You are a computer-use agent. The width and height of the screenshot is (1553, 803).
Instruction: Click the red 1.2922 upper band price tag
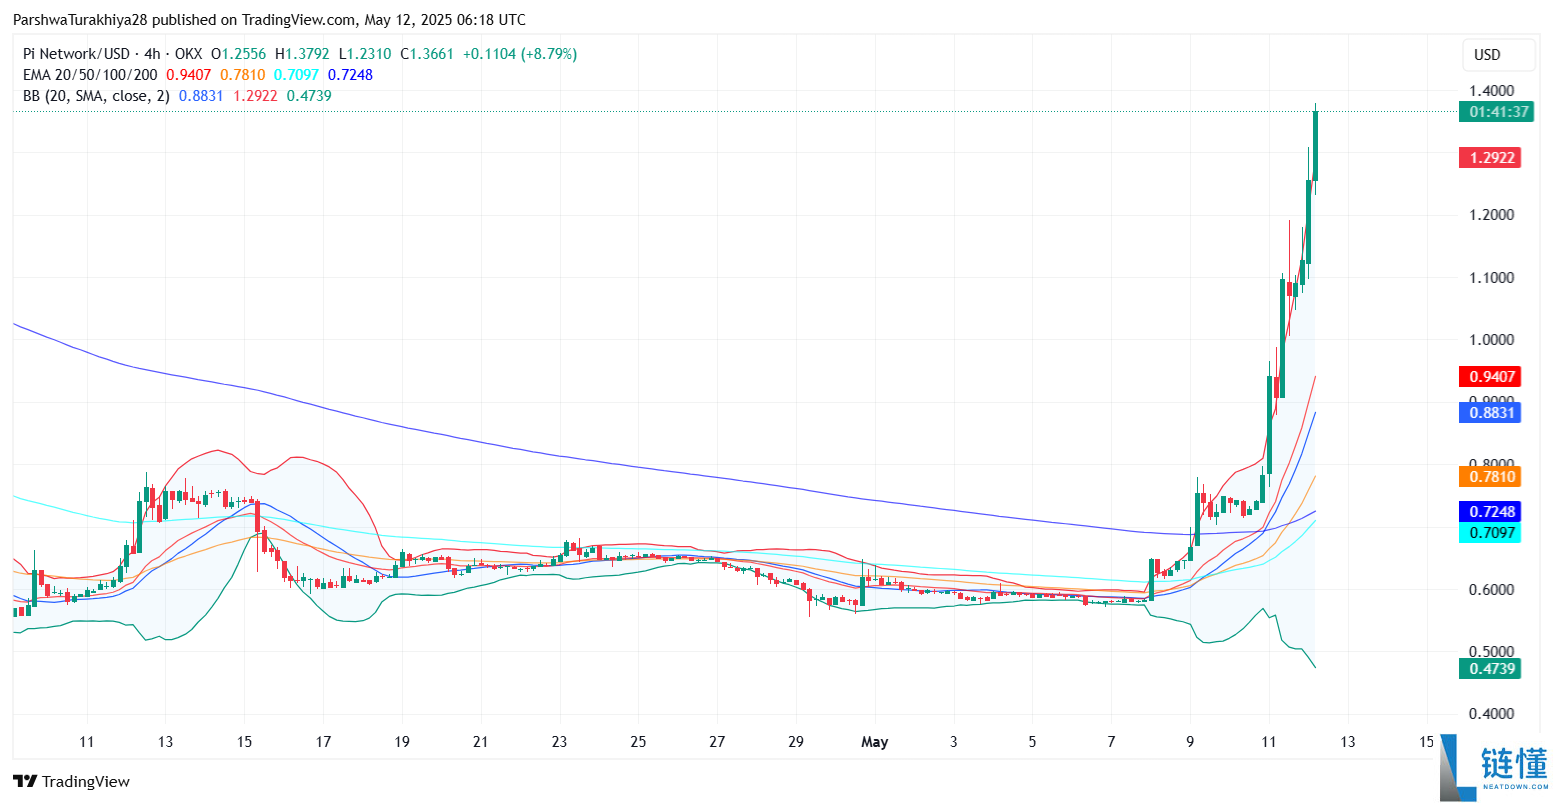(1490, 158)
